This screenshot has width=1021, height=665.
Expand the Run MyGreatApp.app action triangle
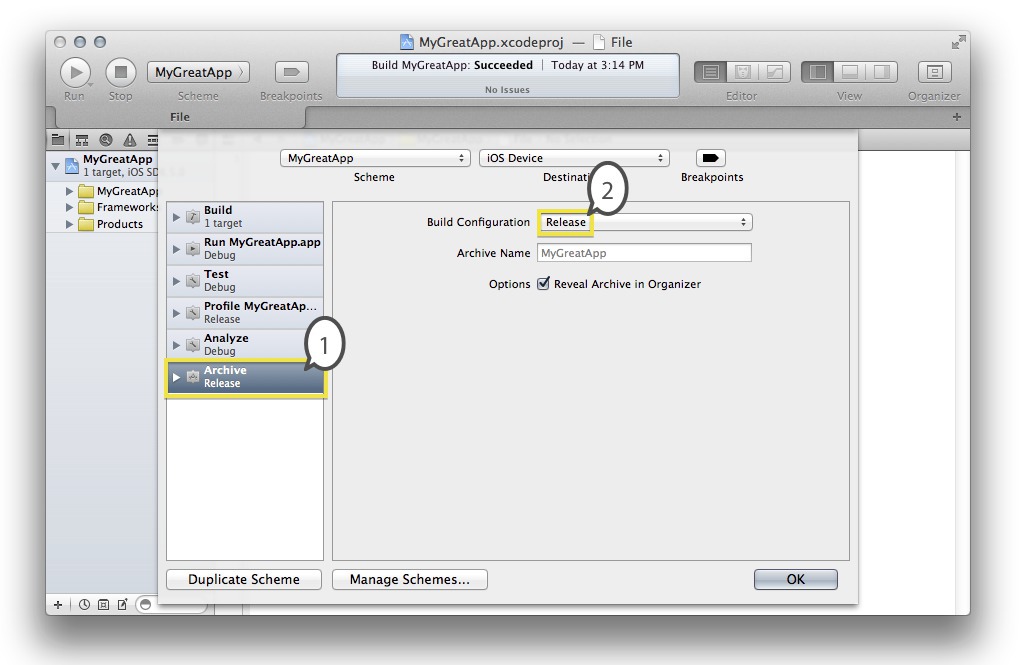[x=176, y=249]
